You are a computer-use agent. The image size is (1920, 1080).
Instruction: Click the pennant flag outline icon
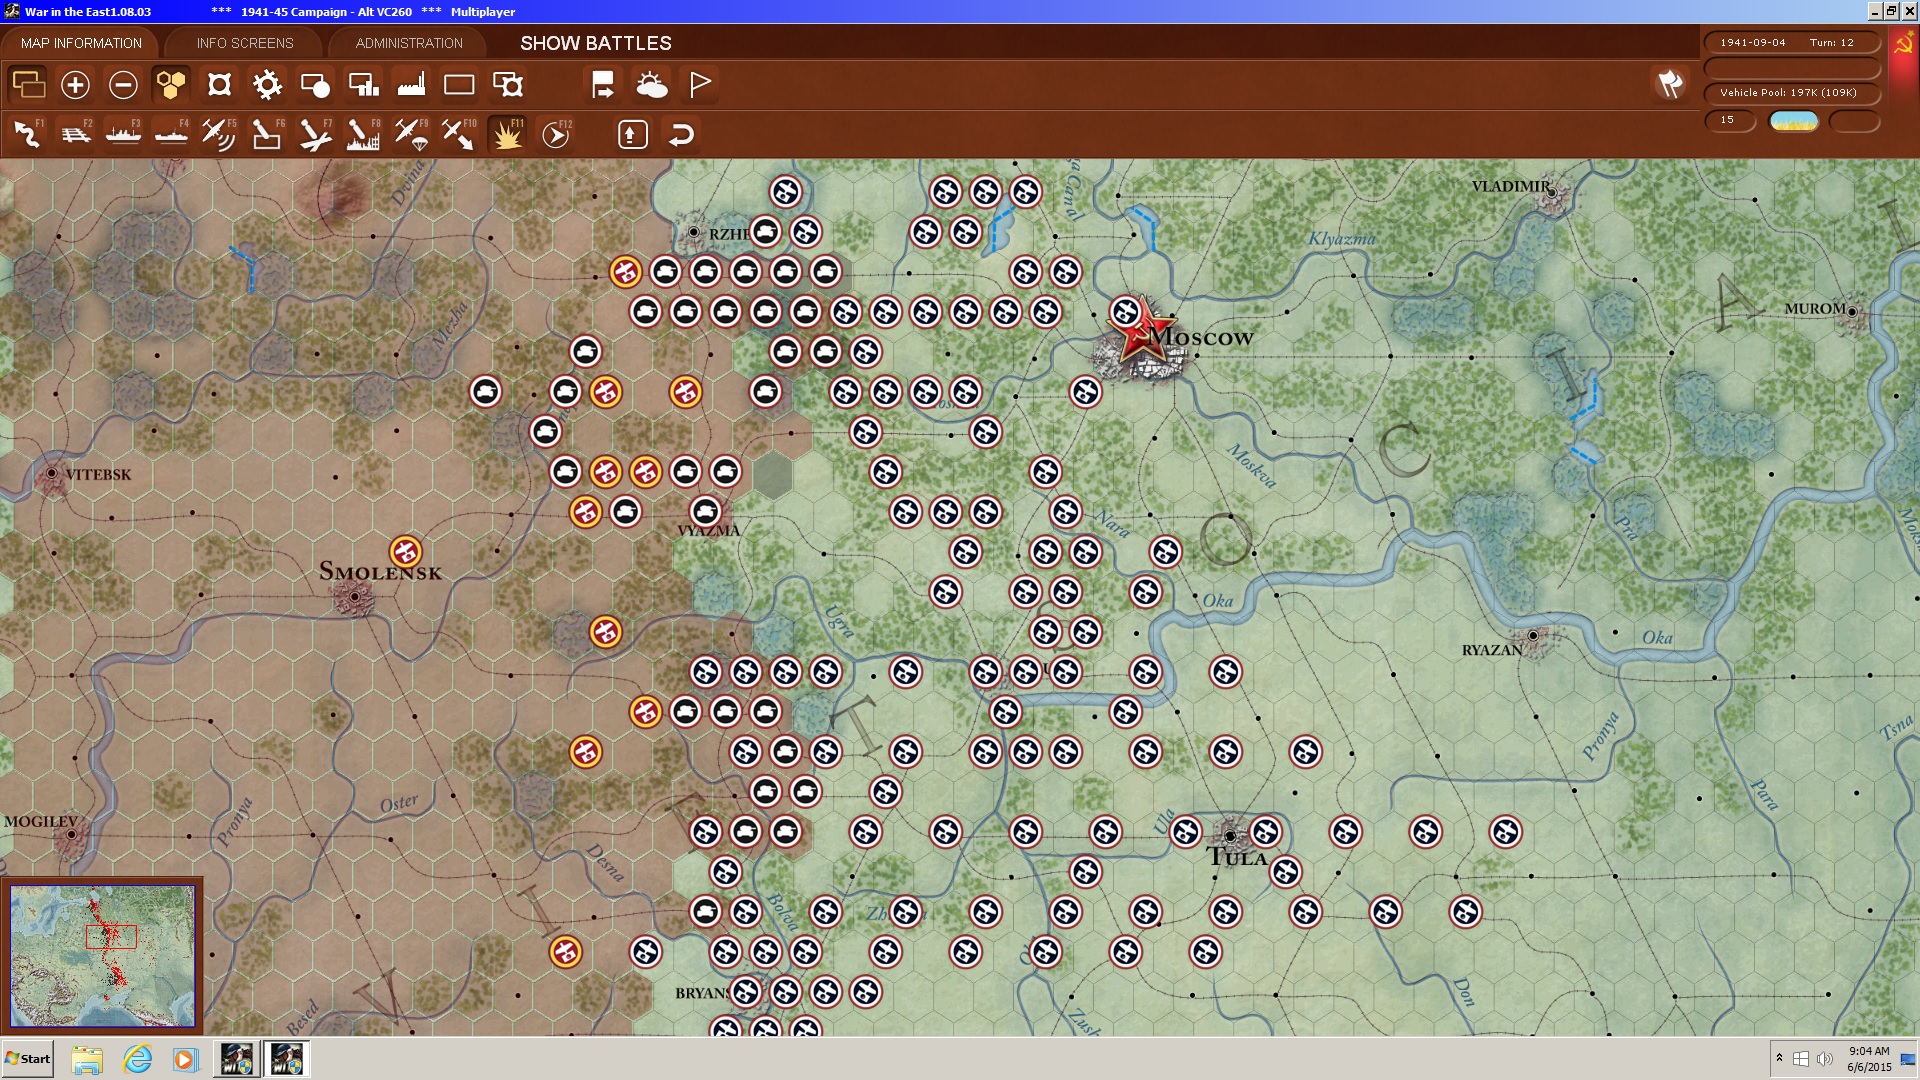(x=700, y=85)
